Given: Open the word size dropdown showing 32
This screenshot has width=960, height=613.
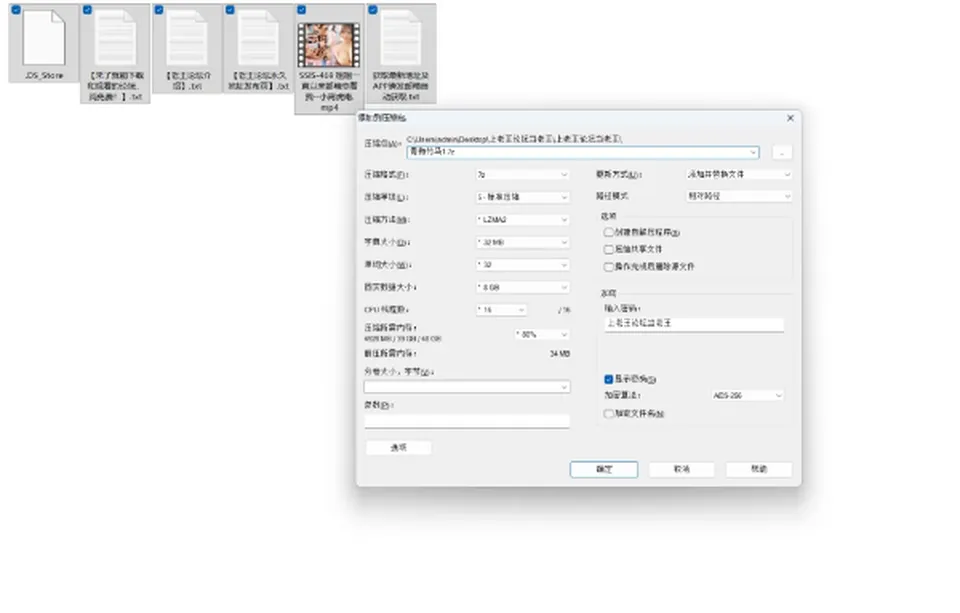Looking at the screenshot, I should coord(522,265).
